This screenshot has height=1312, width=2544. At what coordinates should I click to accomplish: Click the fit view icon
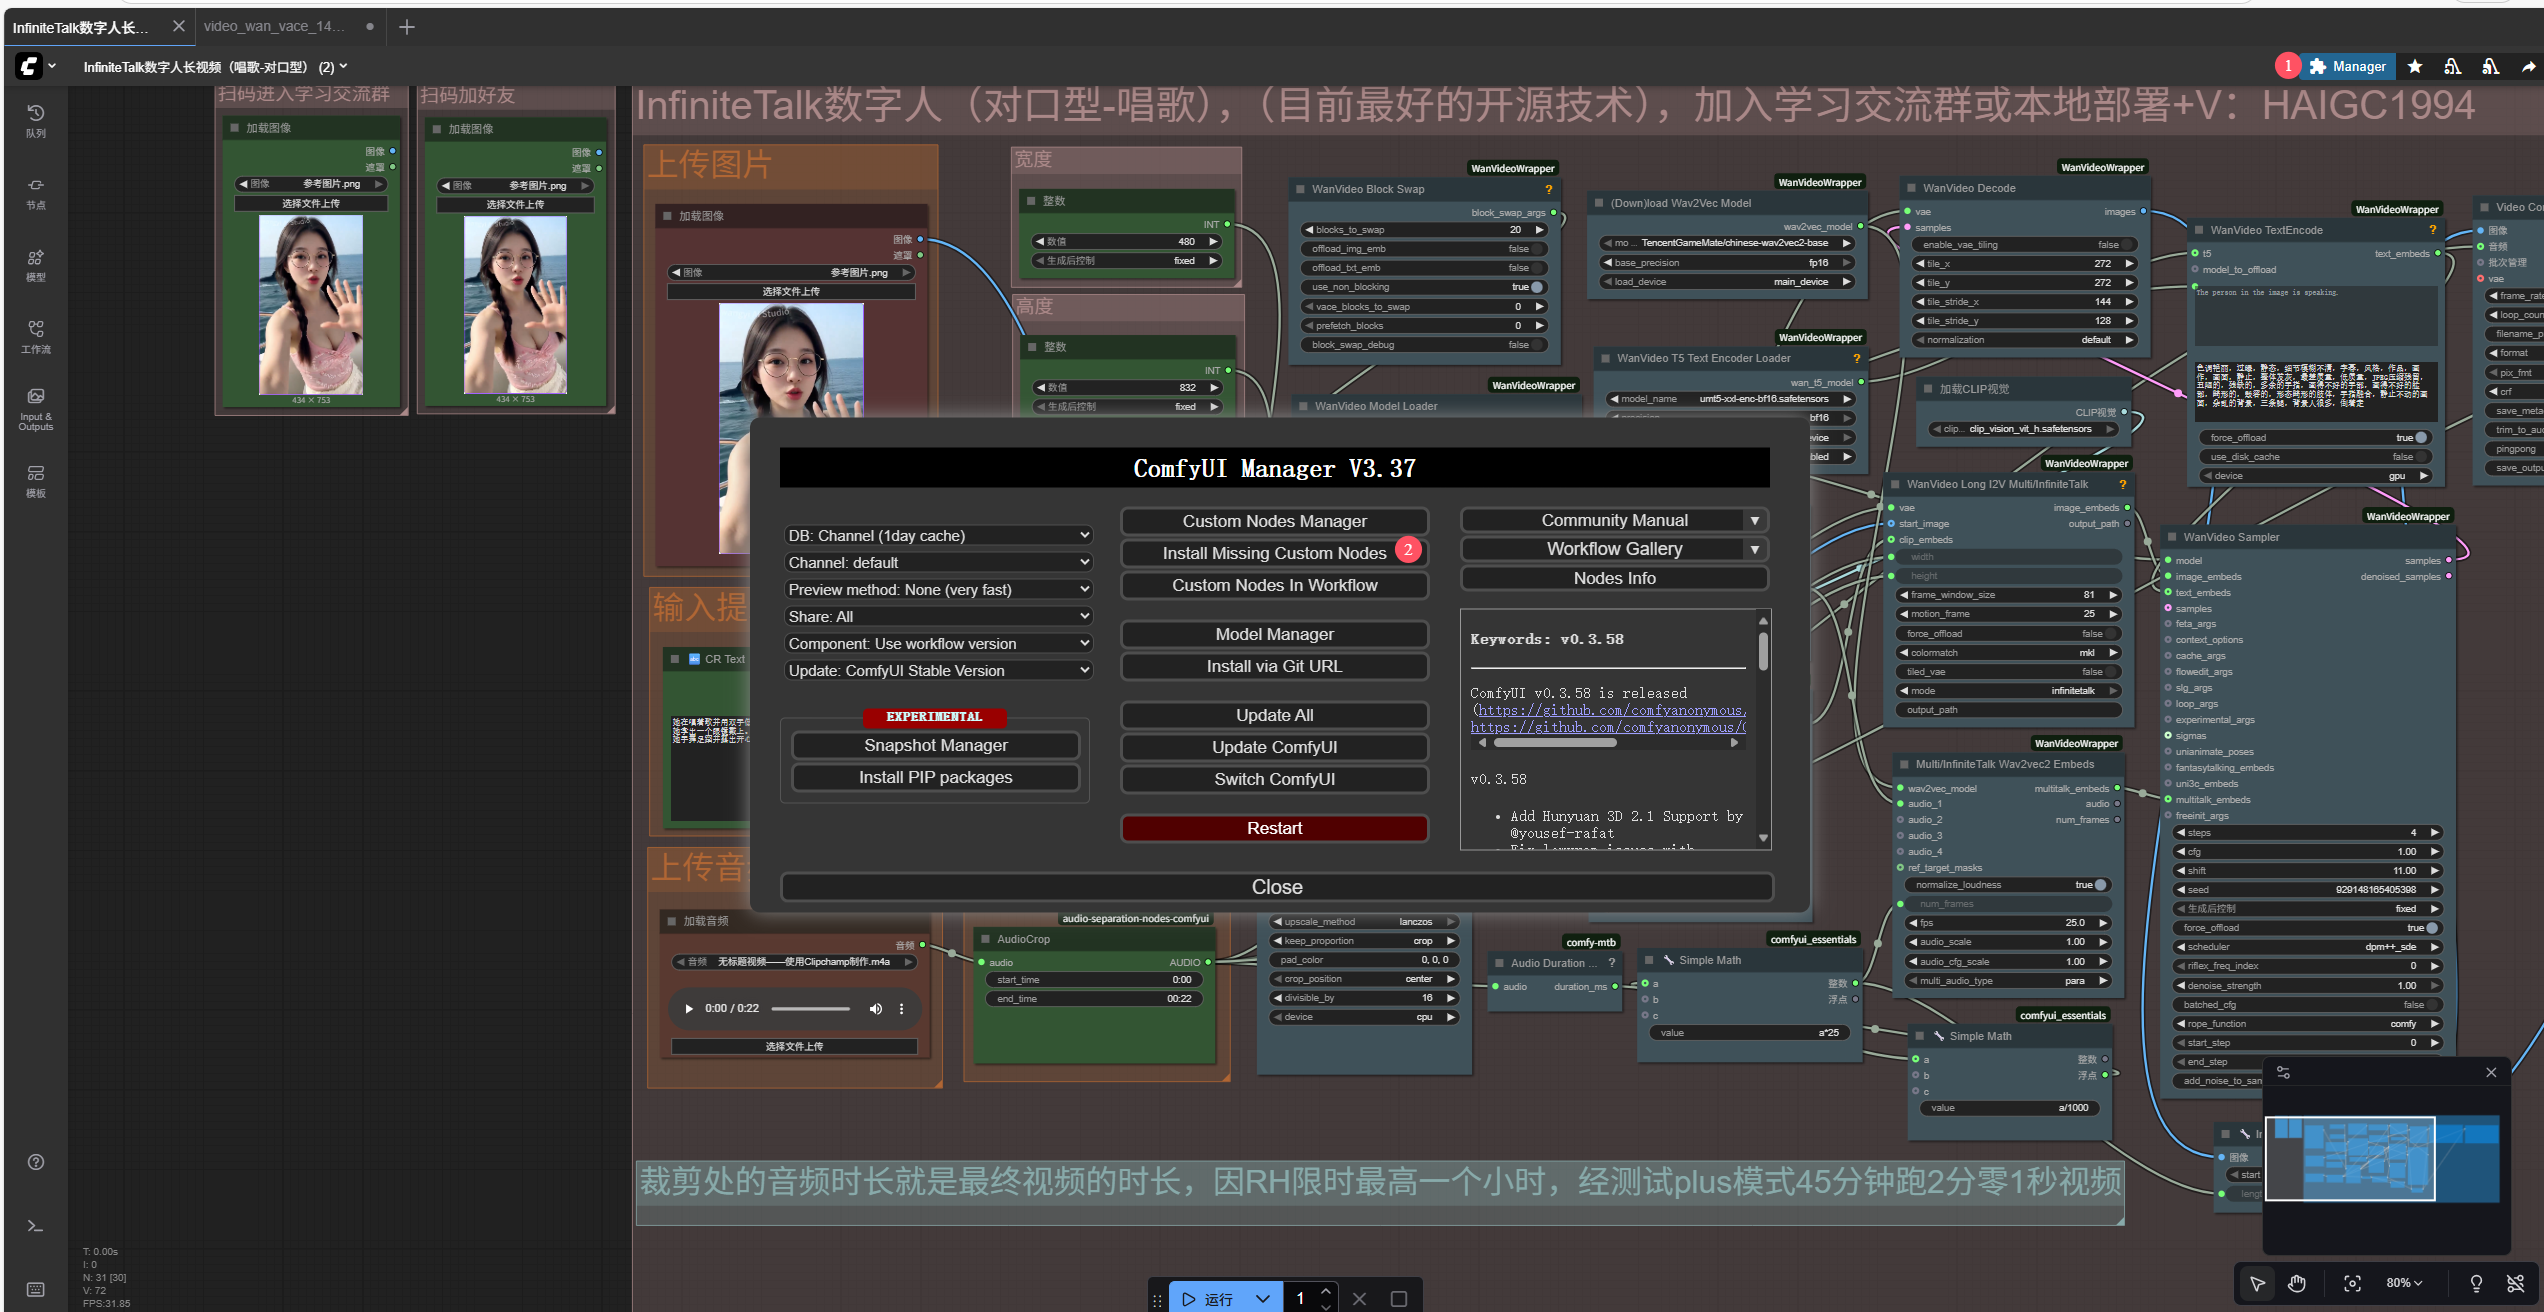(x=2352, y=1284)
